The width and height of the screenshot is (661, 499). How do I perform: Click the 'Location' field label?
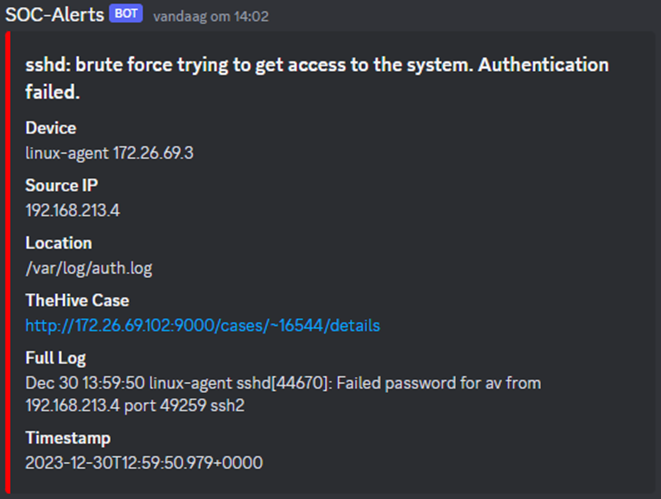pyautogui.click(x=58, y=243)
